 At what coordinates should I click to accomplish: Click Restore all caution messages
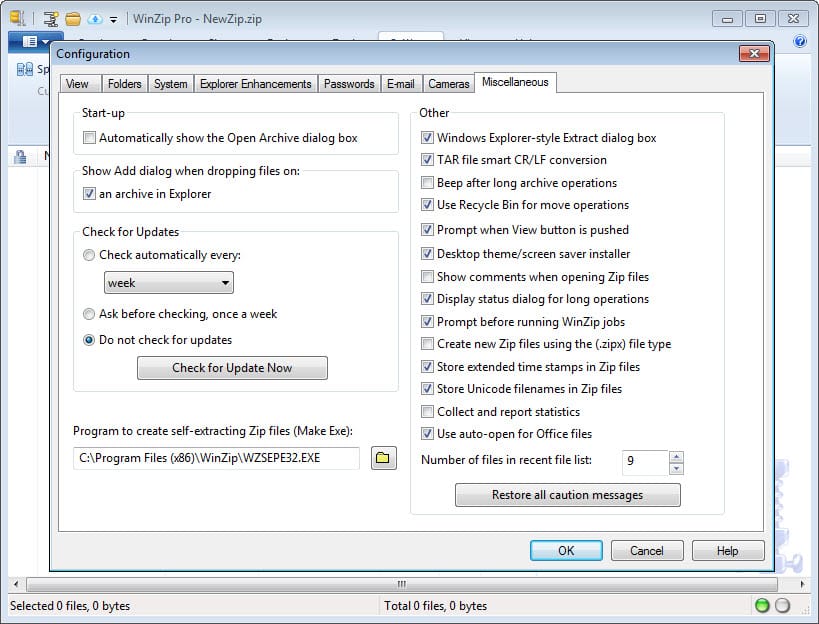[x=567, y=494]
